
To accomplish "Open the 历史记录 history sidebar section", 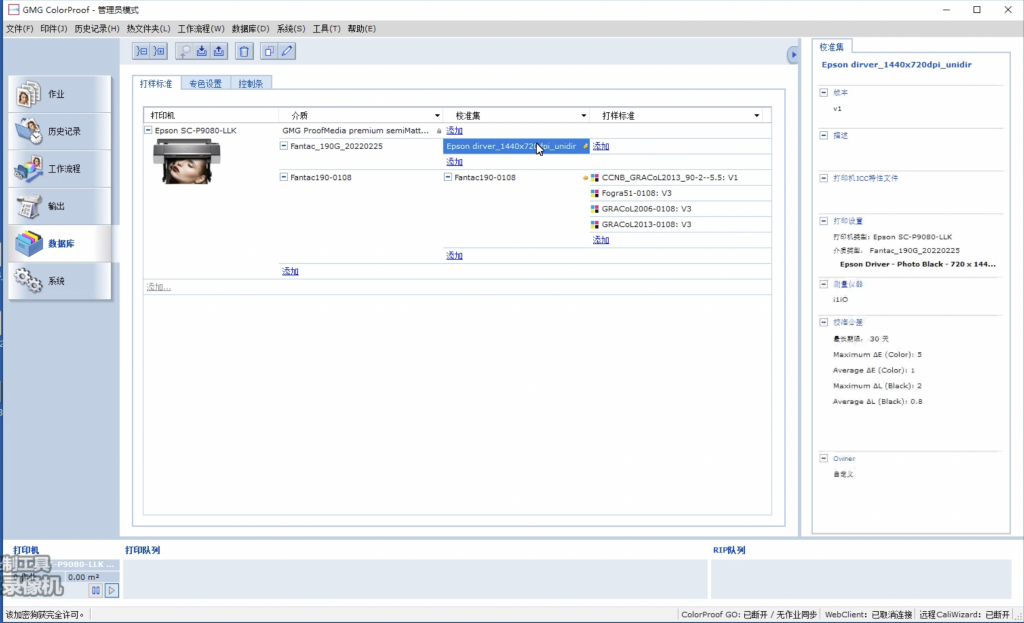I will click(x=59, y=131).
